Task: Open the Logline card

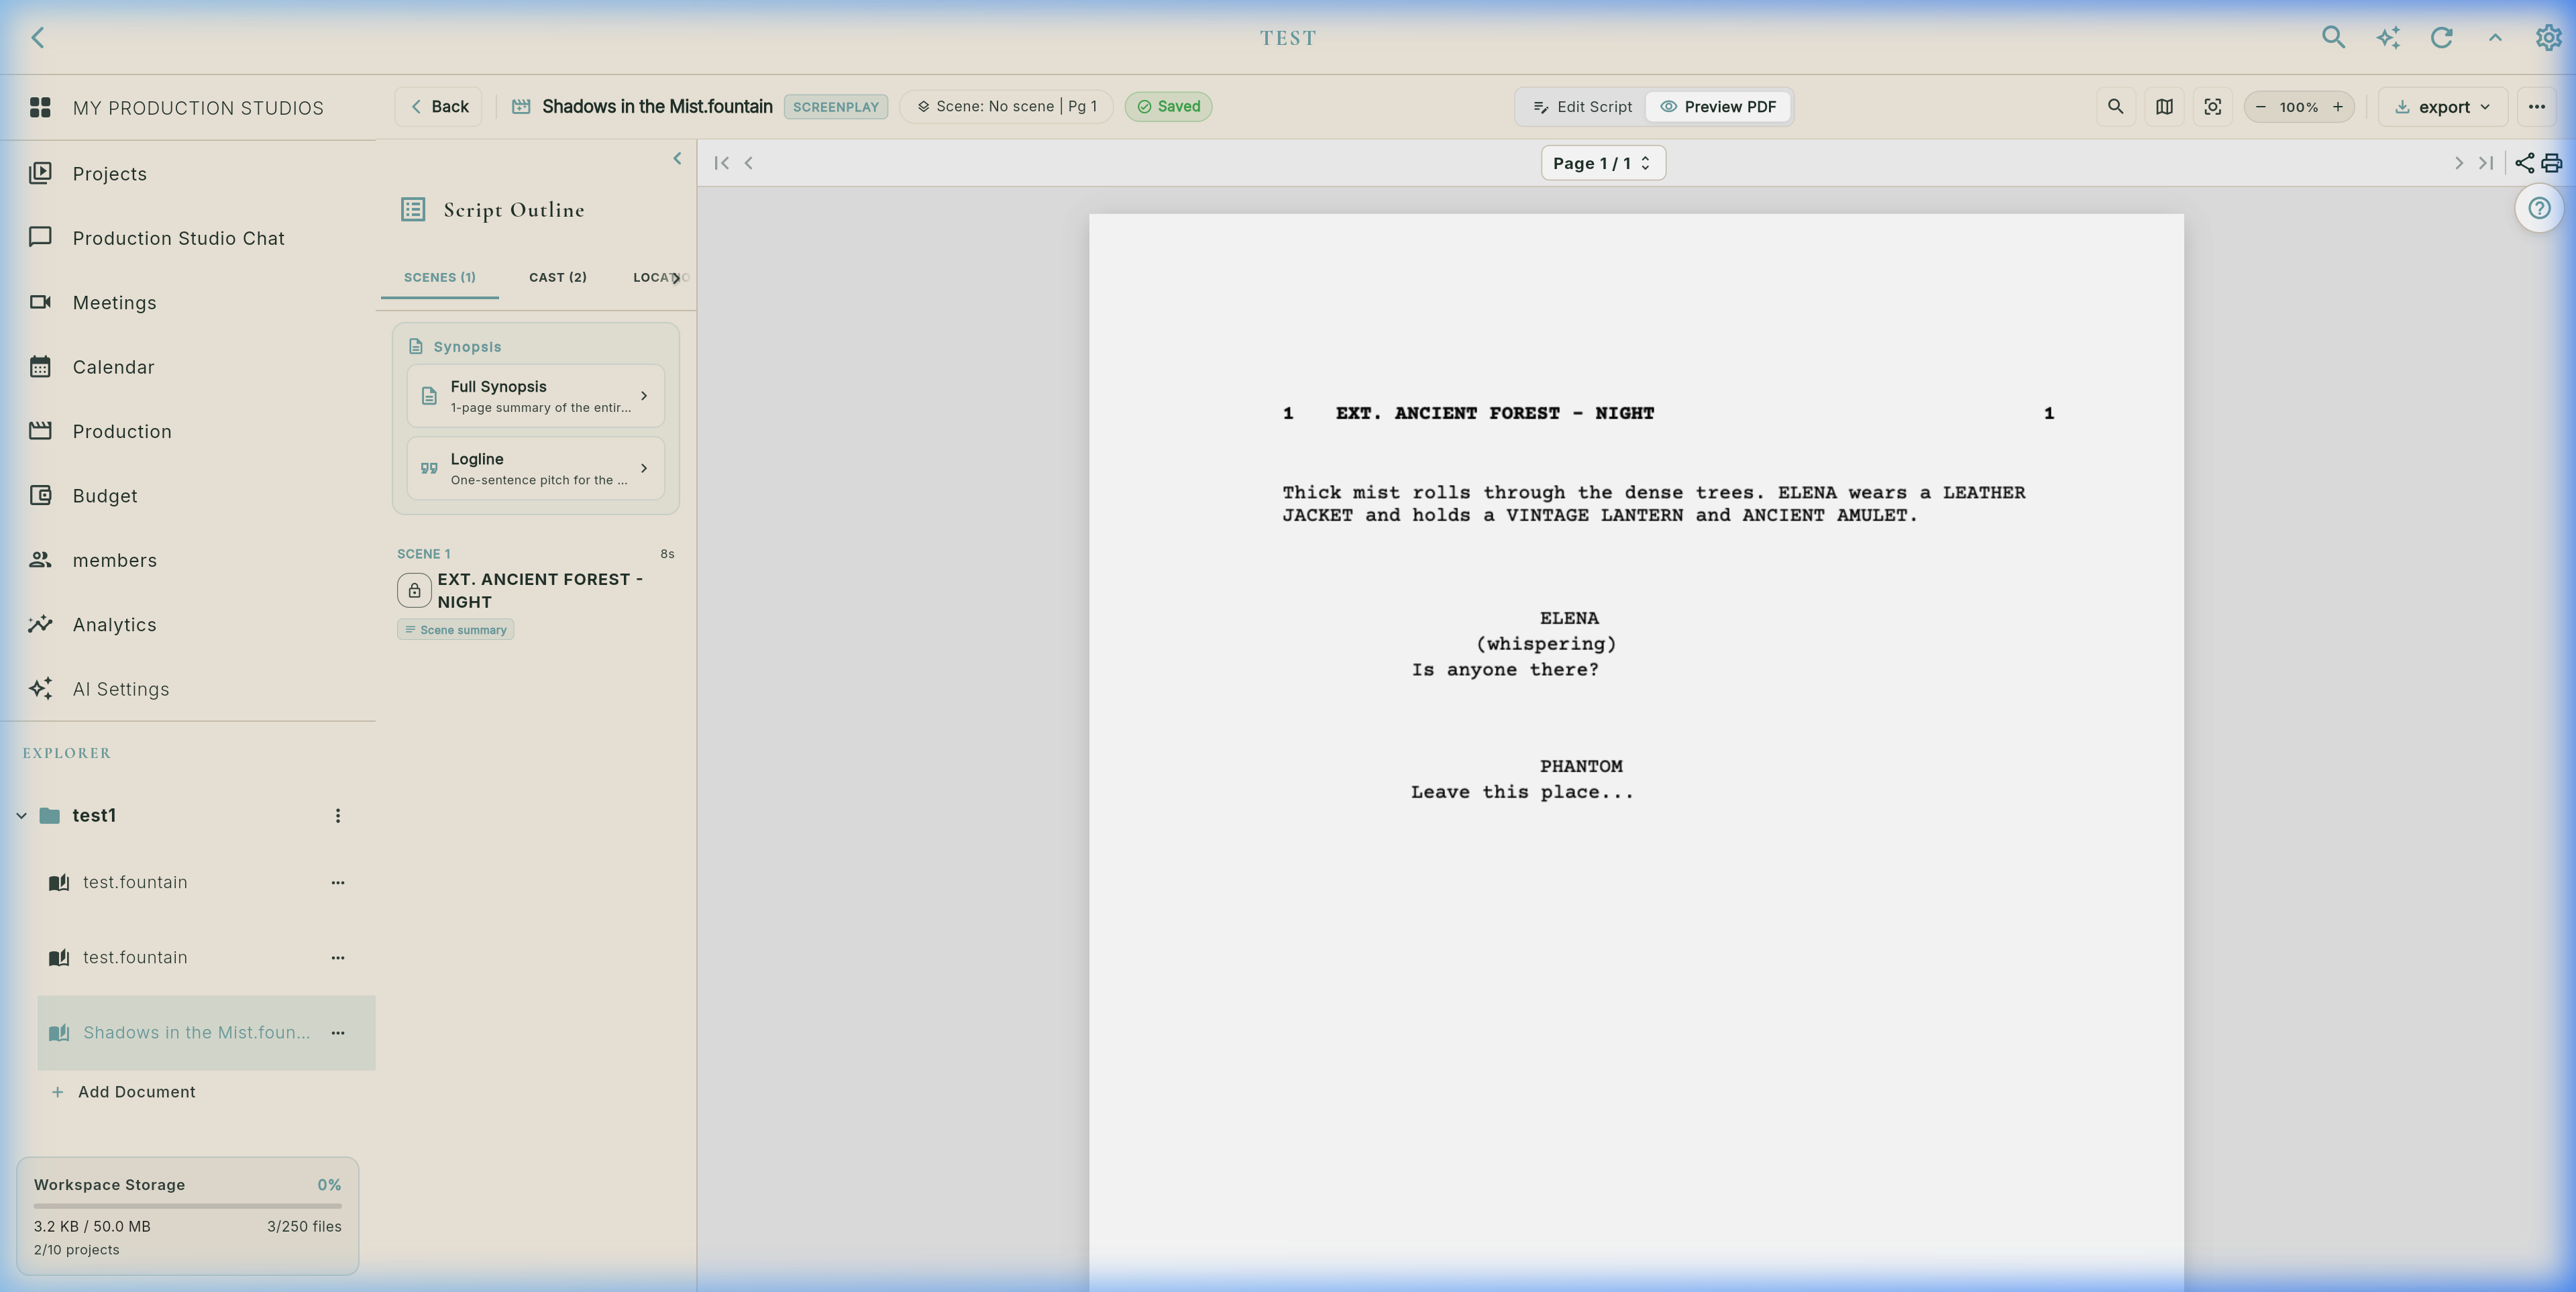Action: [x=535, y=468]
